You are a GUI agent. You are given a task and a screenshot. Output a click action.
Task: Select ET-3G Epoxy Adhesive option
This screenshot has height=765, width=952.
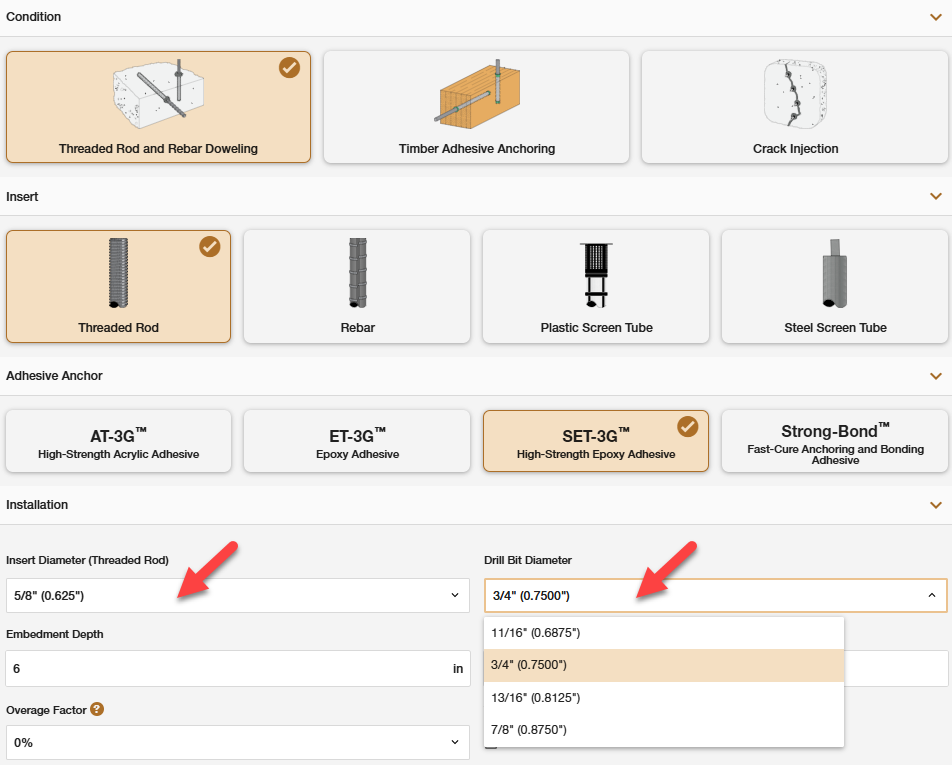(357, 441)
